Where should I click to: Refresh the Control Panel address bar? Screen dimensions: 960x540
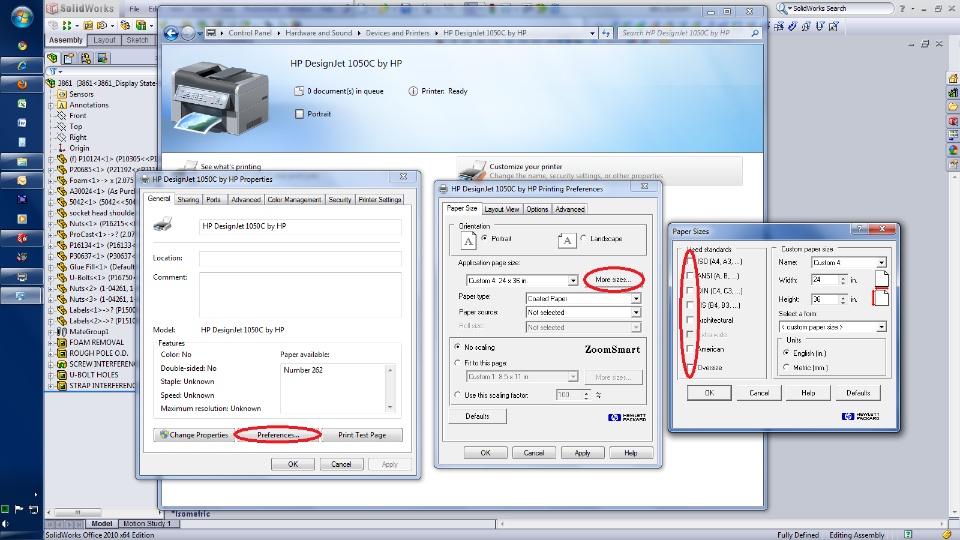pos(606,33)
